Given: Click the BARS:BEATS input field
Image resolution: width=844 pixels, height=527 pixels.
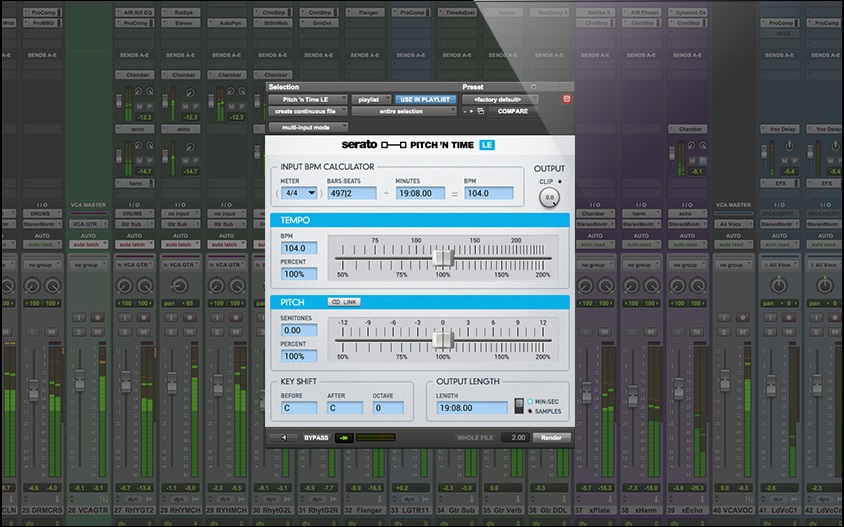Looking at the screenshot, I should click(x=351, y=192).
